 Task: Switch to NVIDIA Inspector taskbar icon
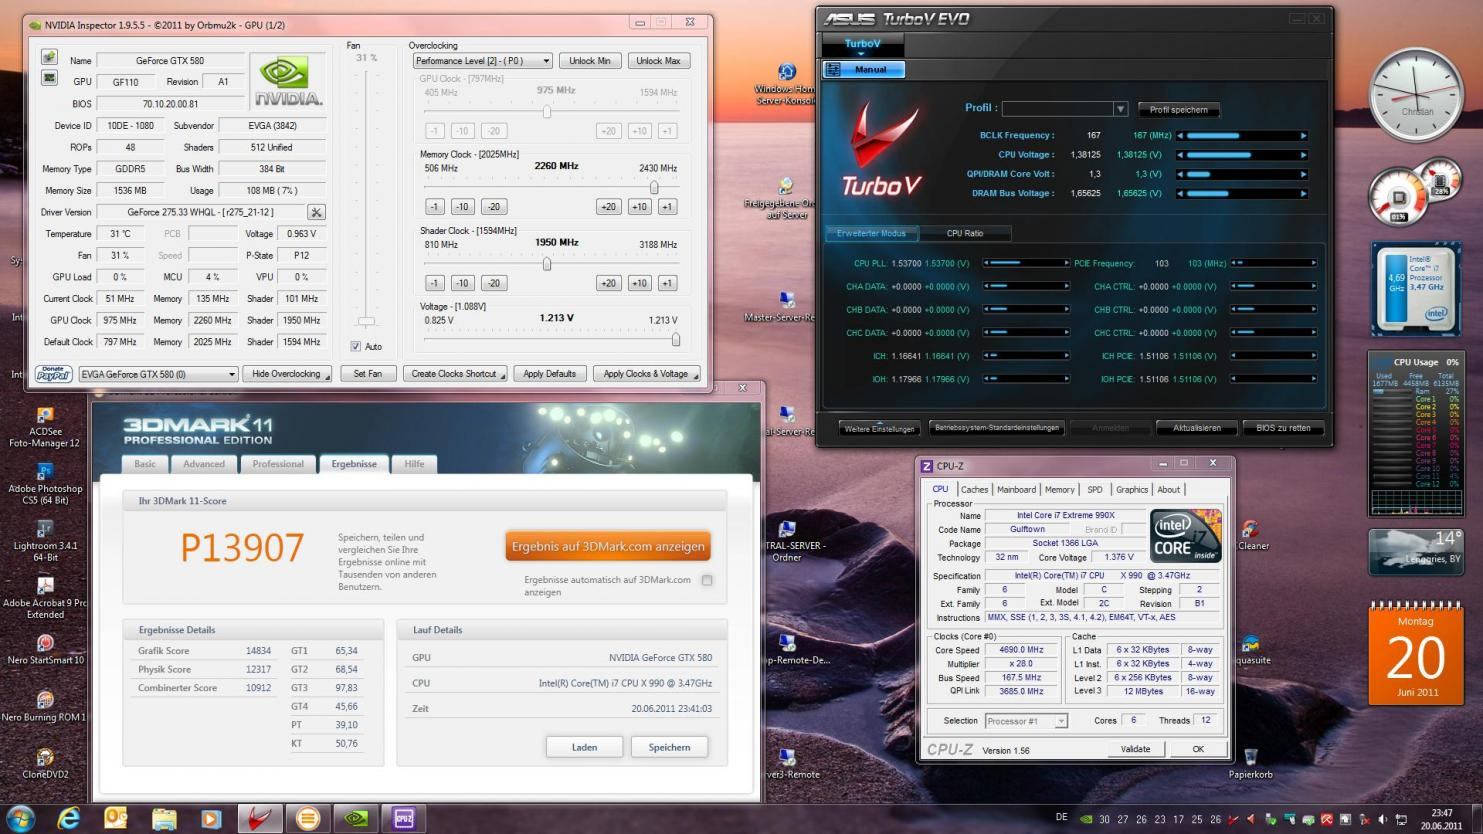[x=355, y=818]
